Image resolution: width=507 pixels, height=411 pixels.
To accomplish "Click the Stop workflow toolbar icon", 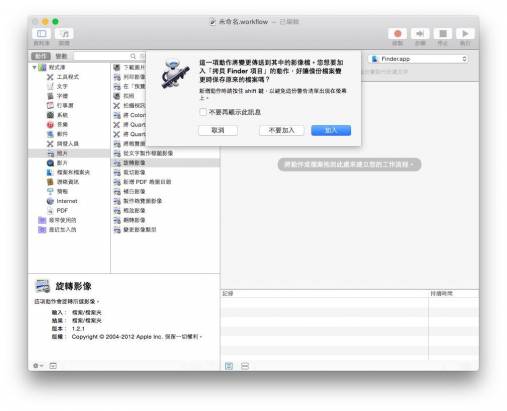I will tap(443, 34).
